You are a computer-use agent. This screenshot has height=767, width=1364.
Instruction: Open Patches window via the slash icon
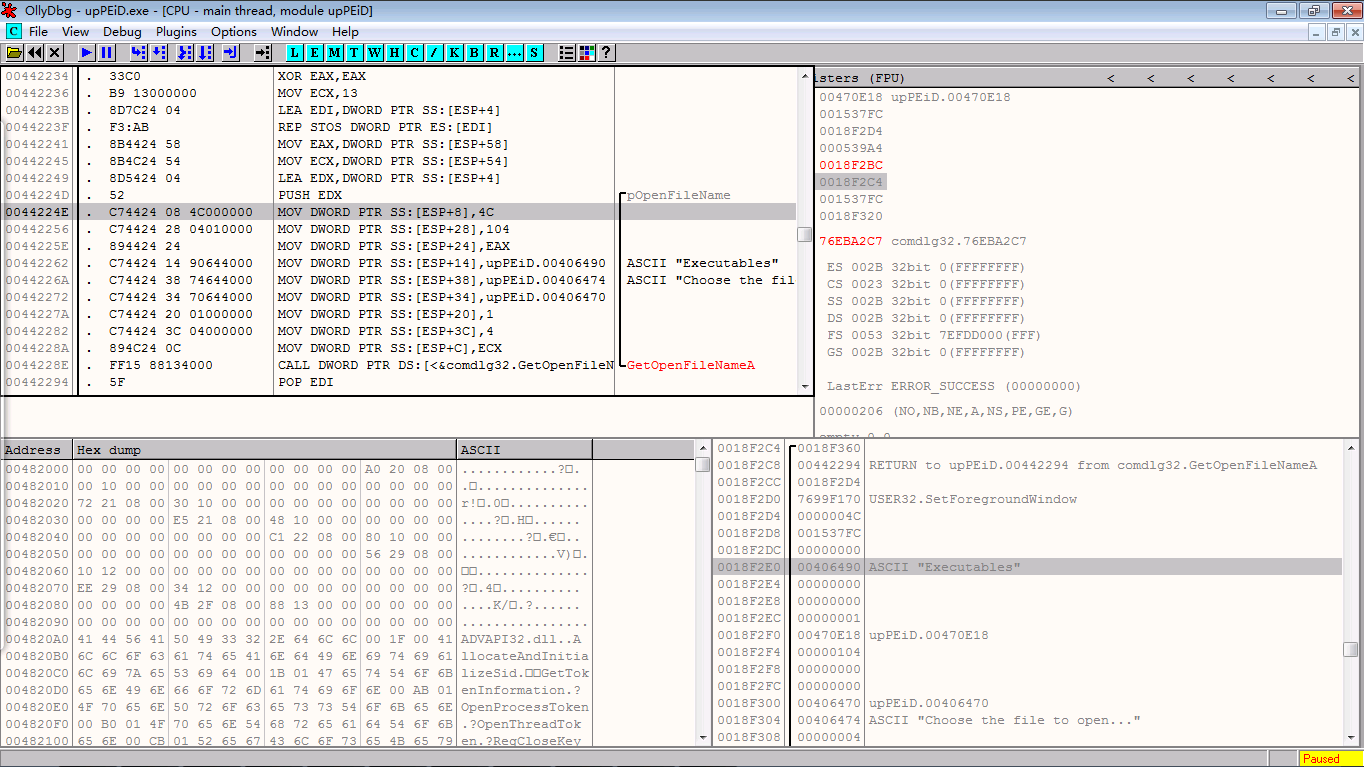435,52
